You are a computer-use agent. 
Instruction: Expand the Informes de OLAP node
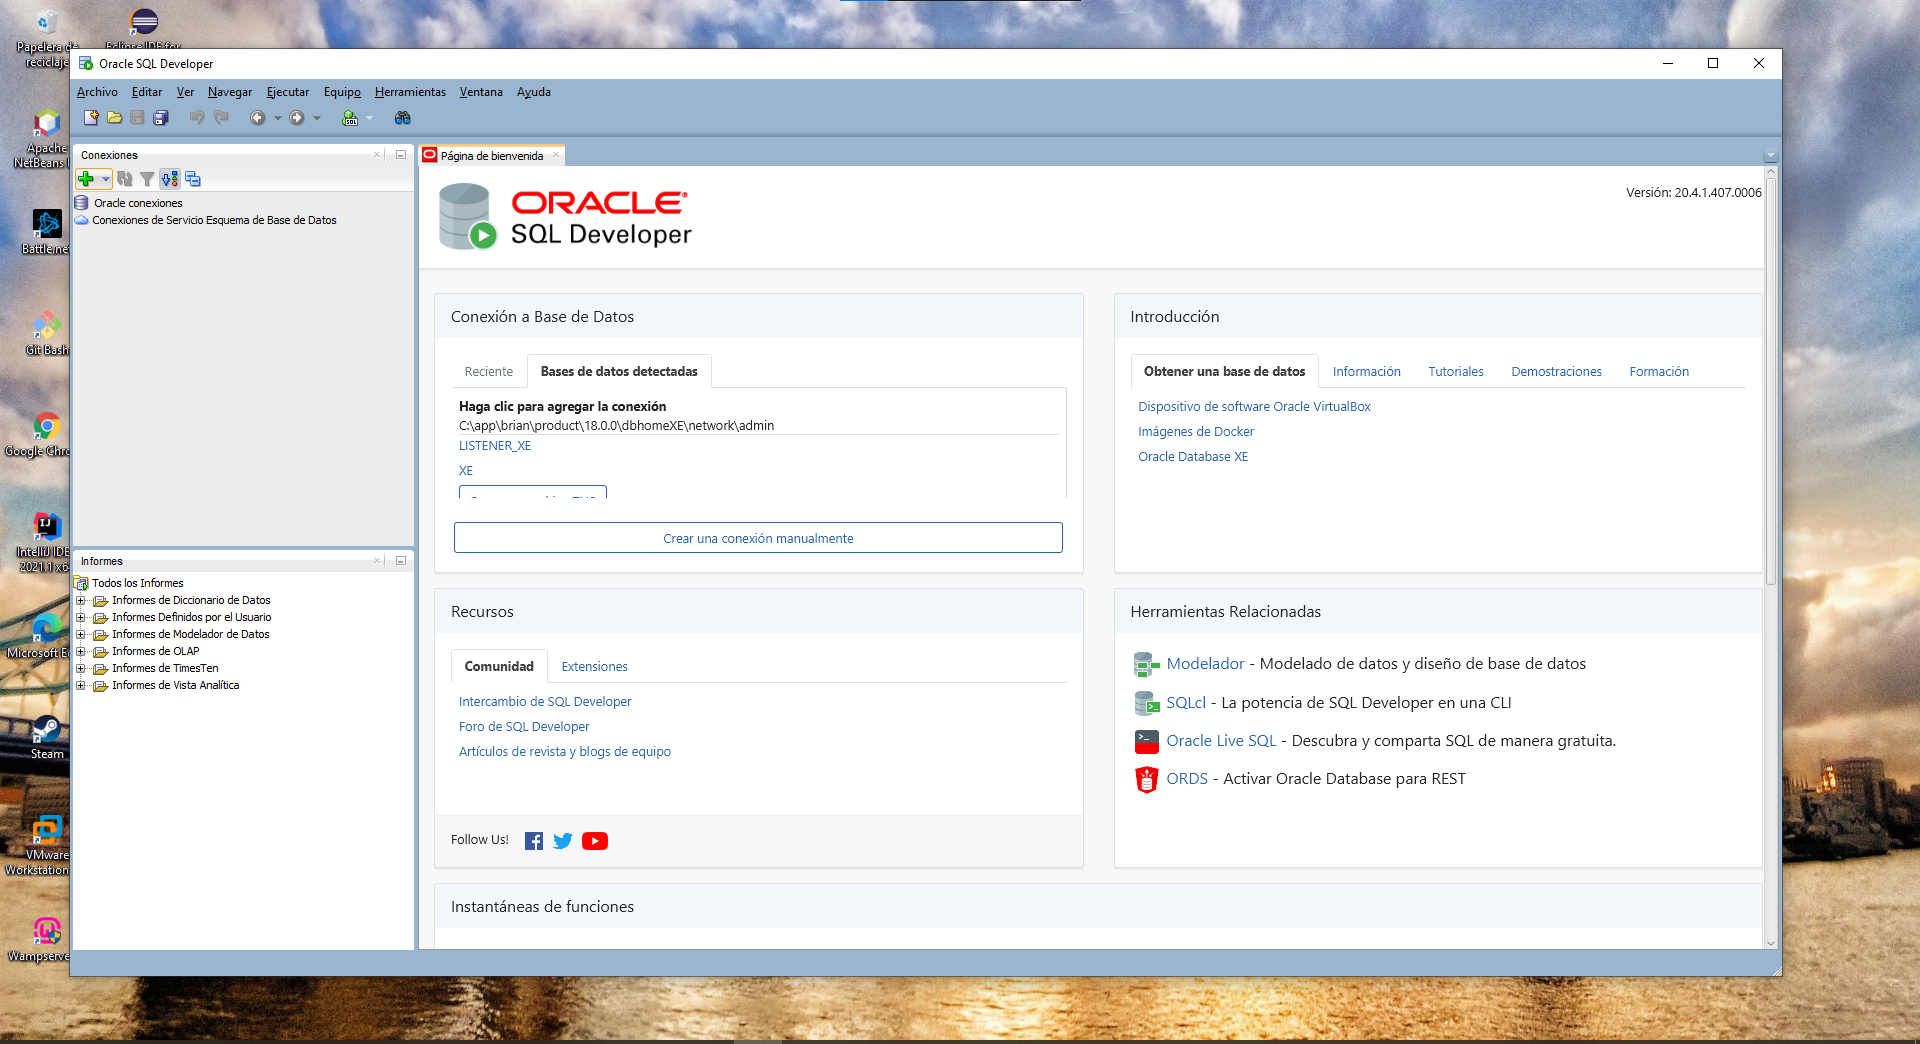pyautogui.click(x=81, y=652)
